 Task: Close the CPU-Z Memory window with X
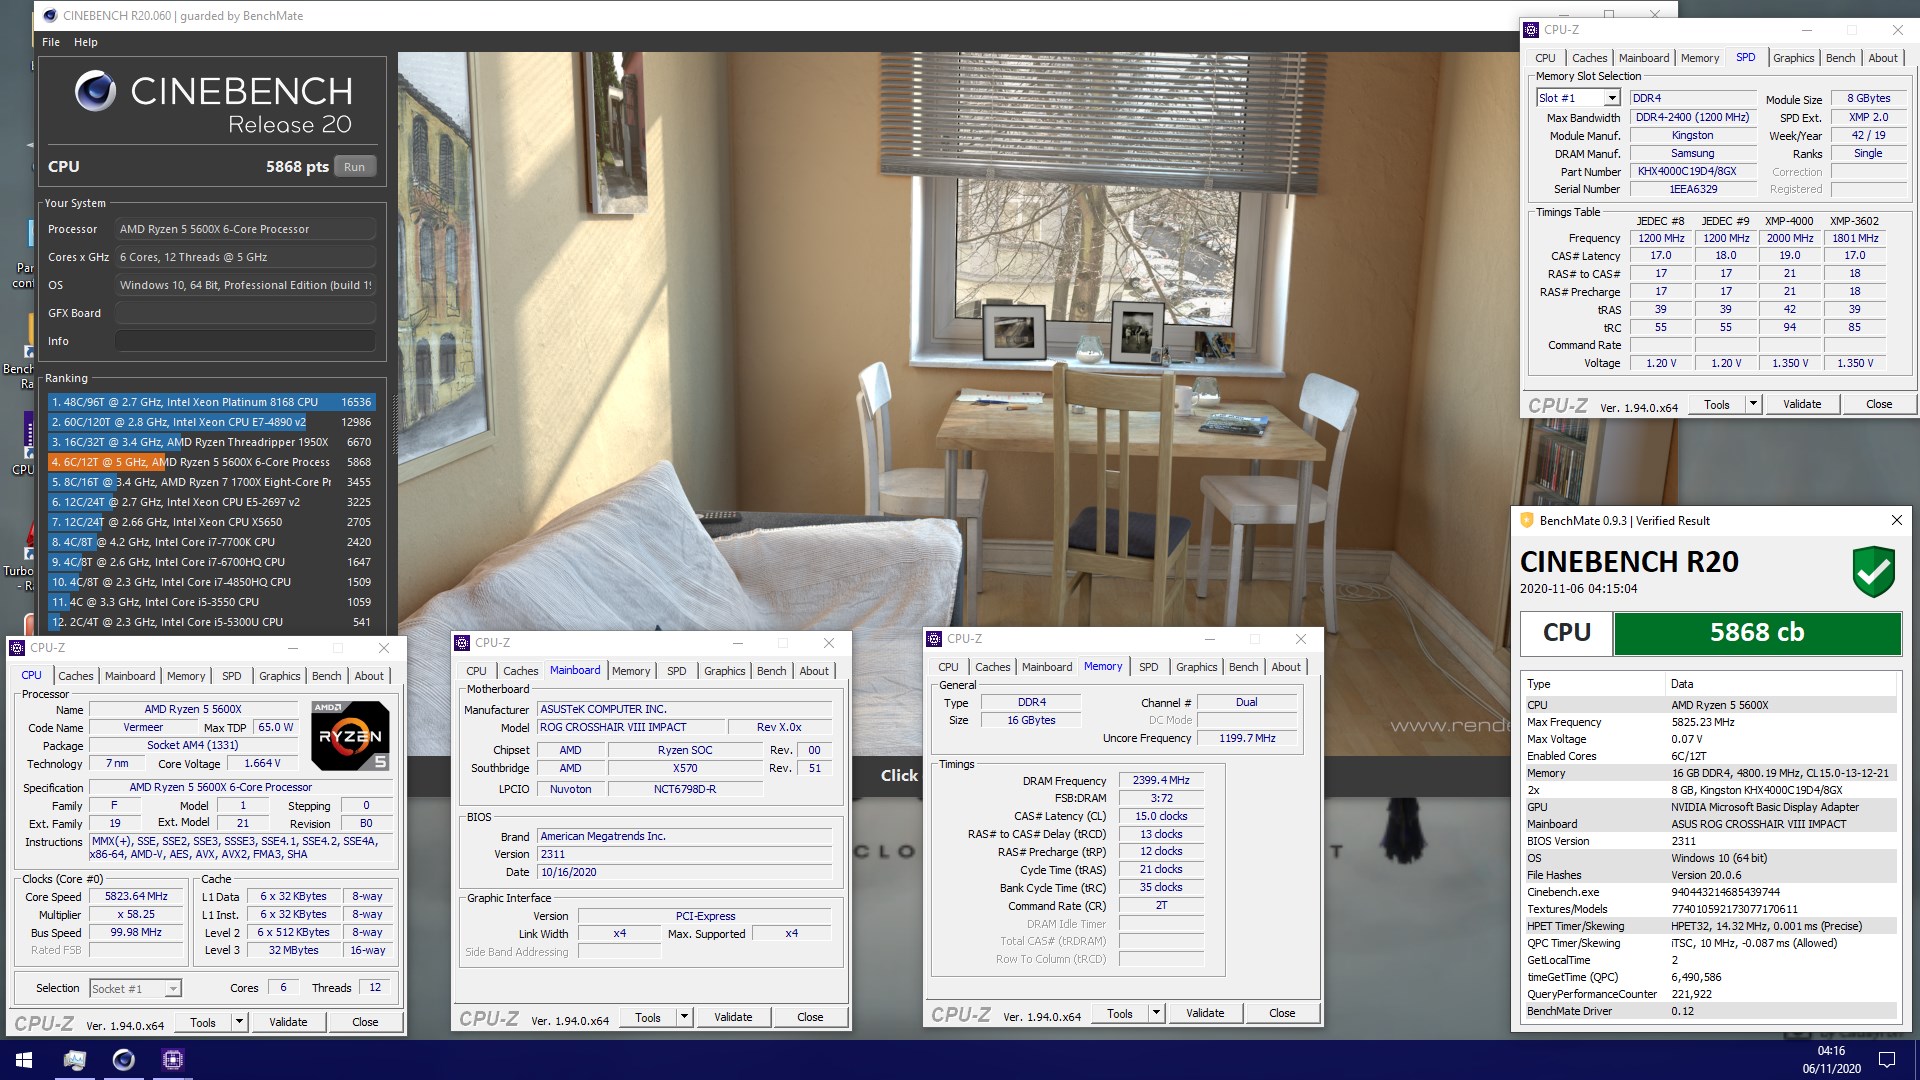pos(1300,639)
